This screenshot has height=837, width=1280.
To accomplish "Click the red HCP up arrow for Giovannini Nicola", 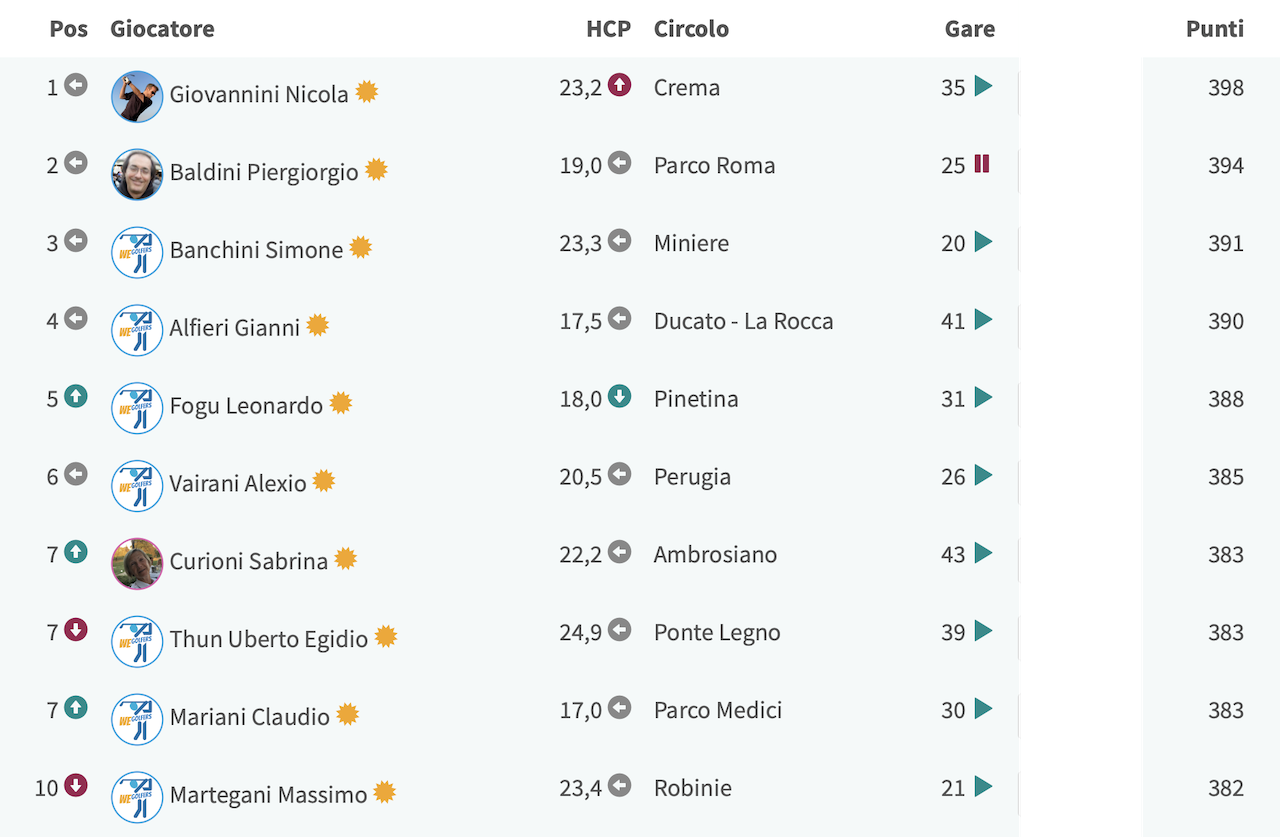I will [x=620, y=85].
